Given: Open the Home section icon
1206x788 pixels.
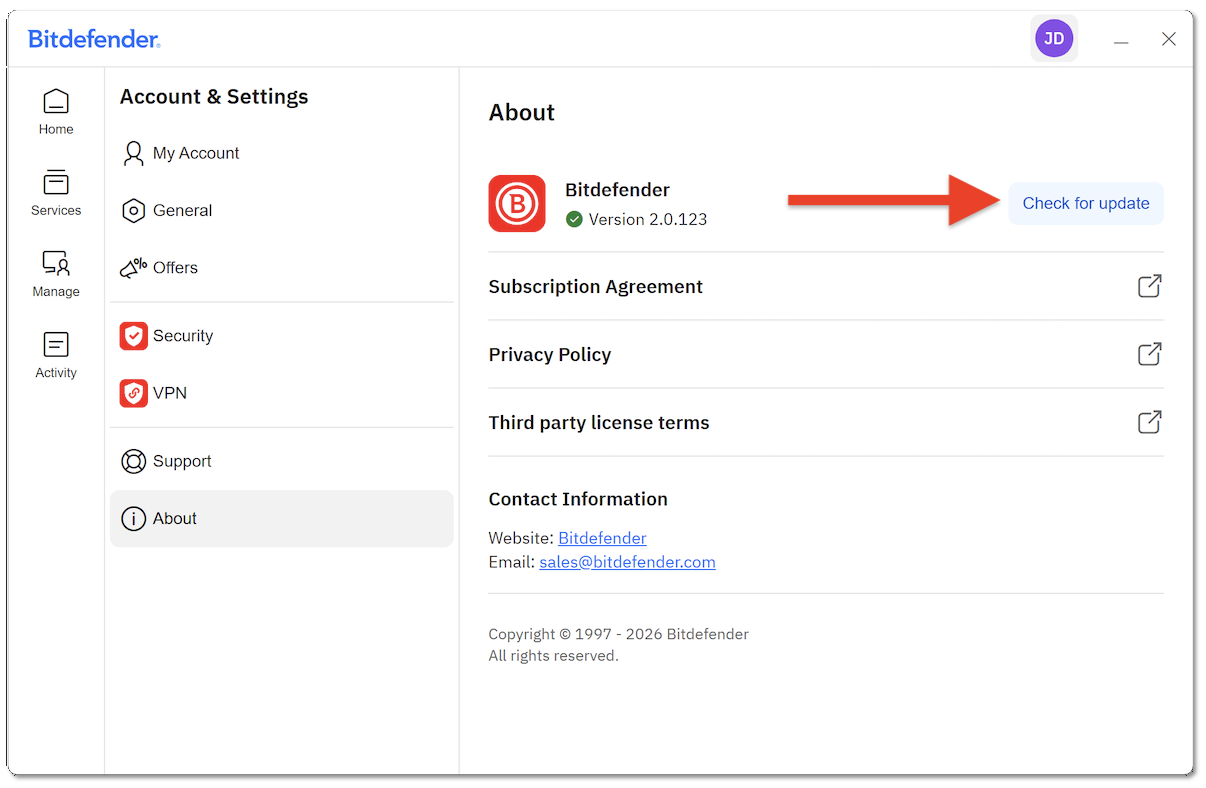Looking at the screenshot, I should point(56,101).
